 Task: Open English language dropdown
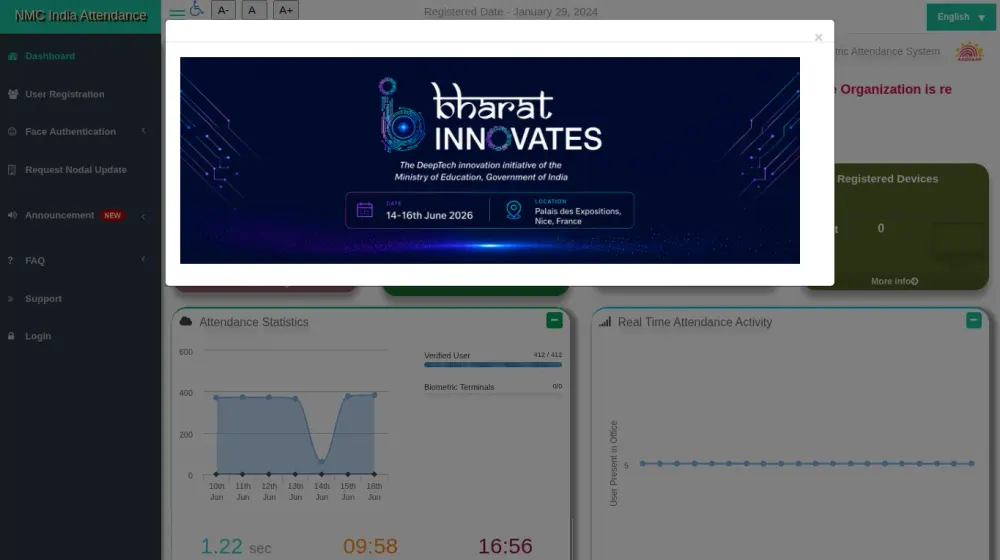[961, 17]
